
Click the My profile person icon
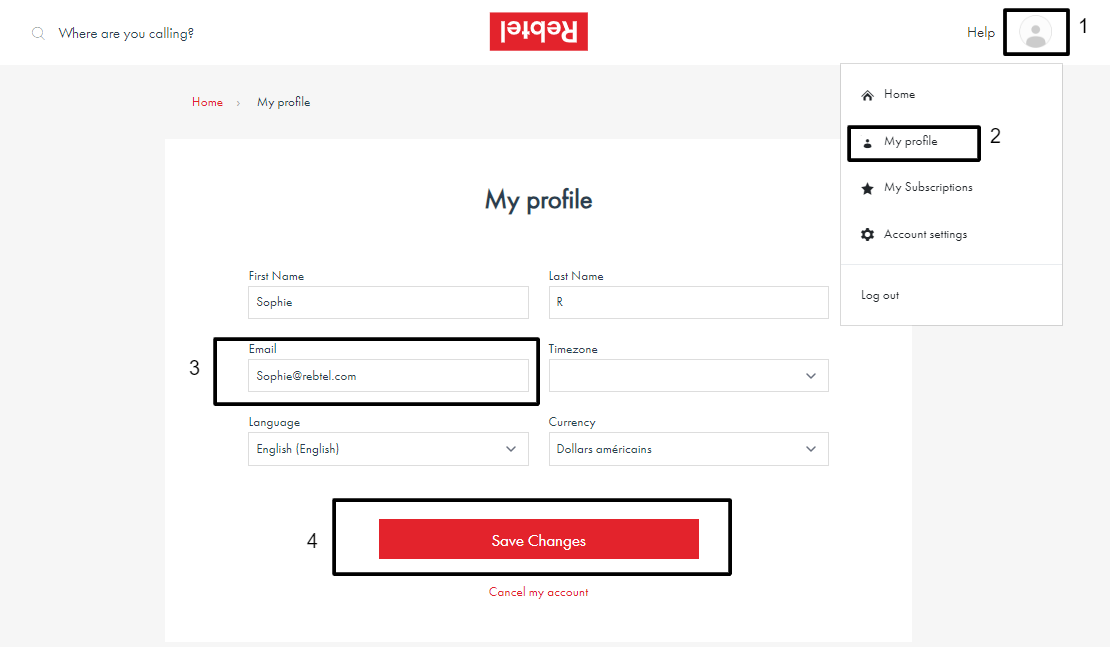(867, 143)
